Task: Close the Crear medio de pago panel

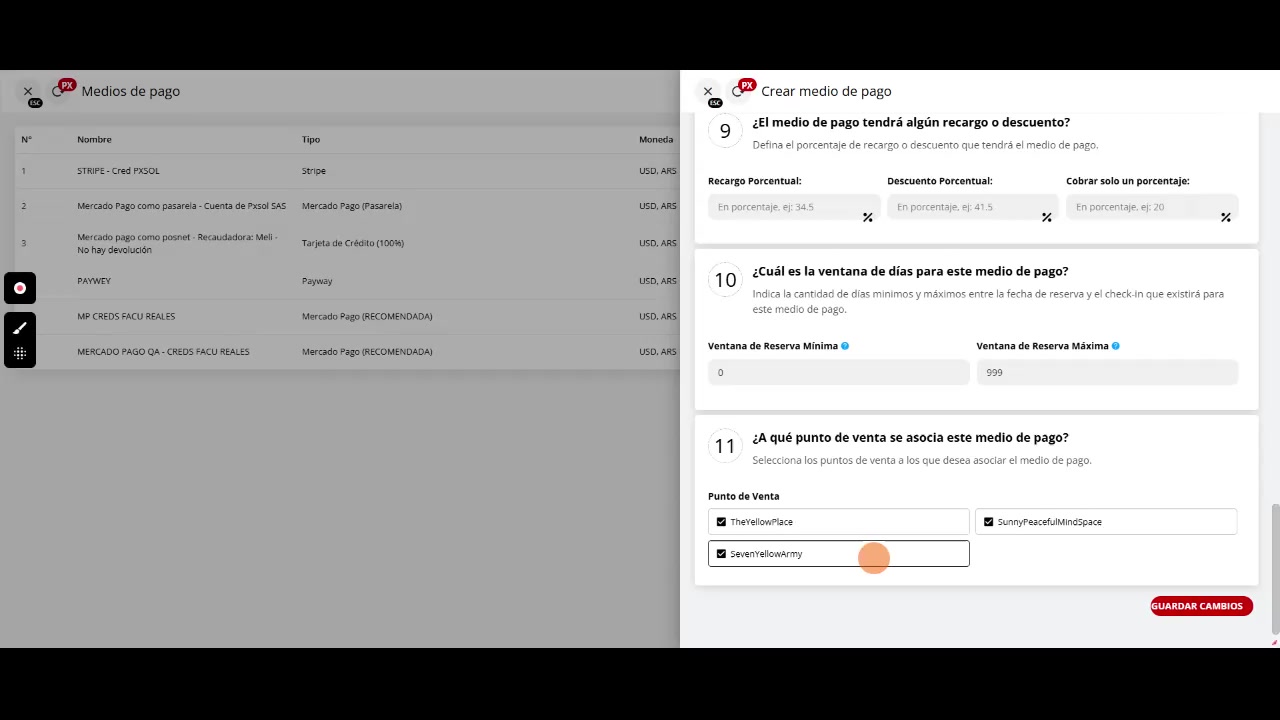Action: tap(708, 91)
